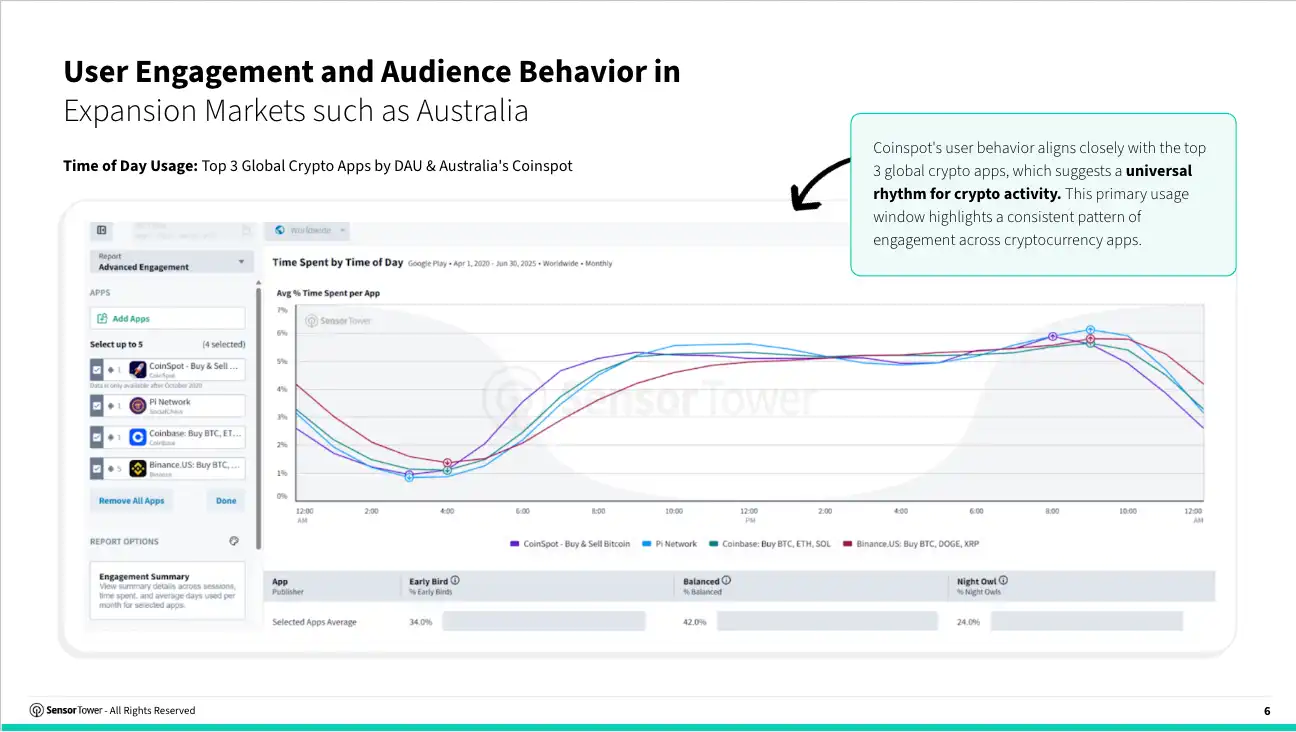Viewport: 1296px width, 732px height.
Task: Click the 'Time Spent by Time of Day' title
Action: pyautogui.click(x=338, y=263)
